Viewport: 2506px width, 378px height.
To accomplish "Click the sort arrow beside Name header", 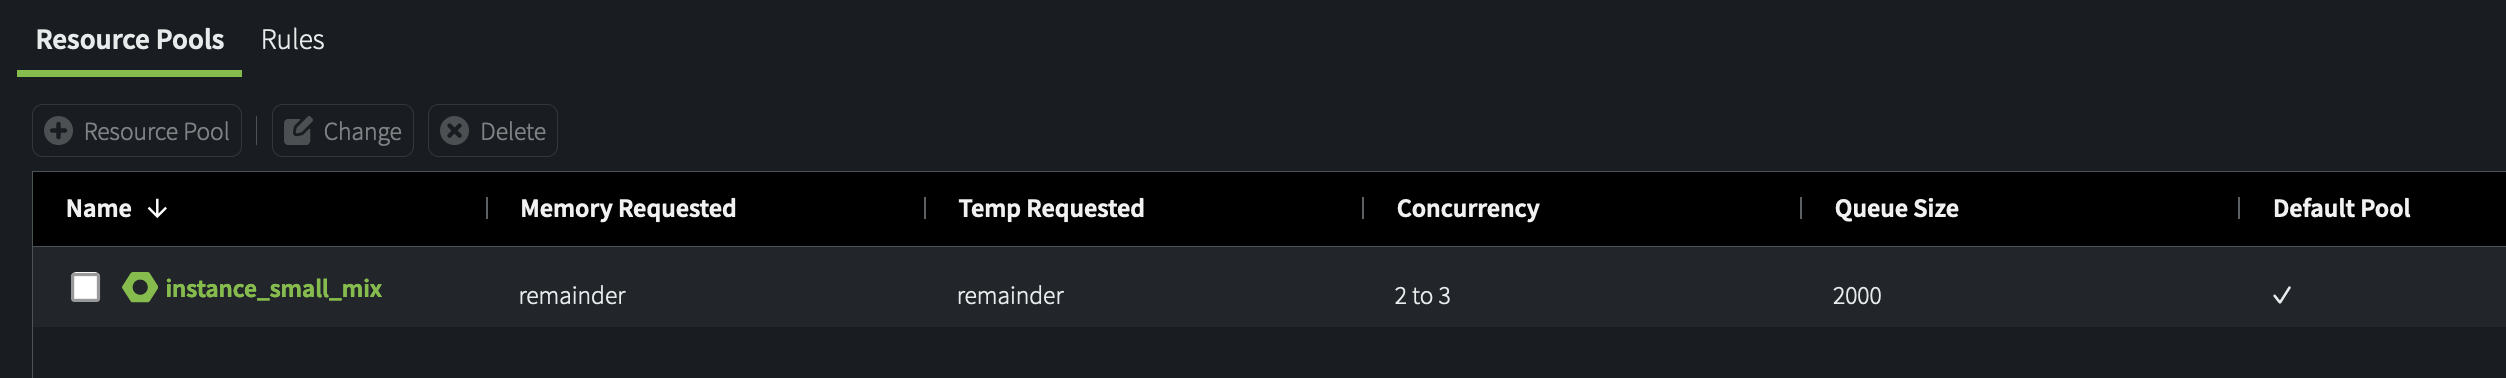I will (x=157, y=208).
